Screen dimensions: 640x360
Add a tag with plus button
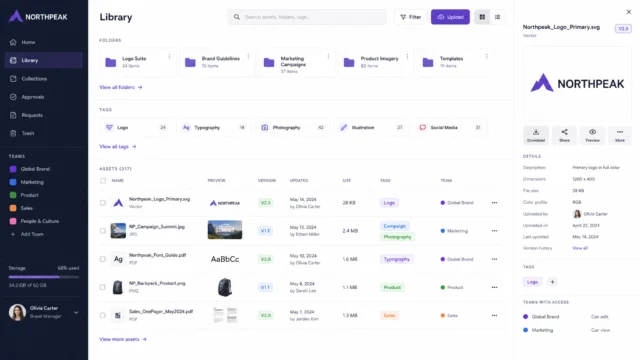pyautogui.click(x=552, y=282)
